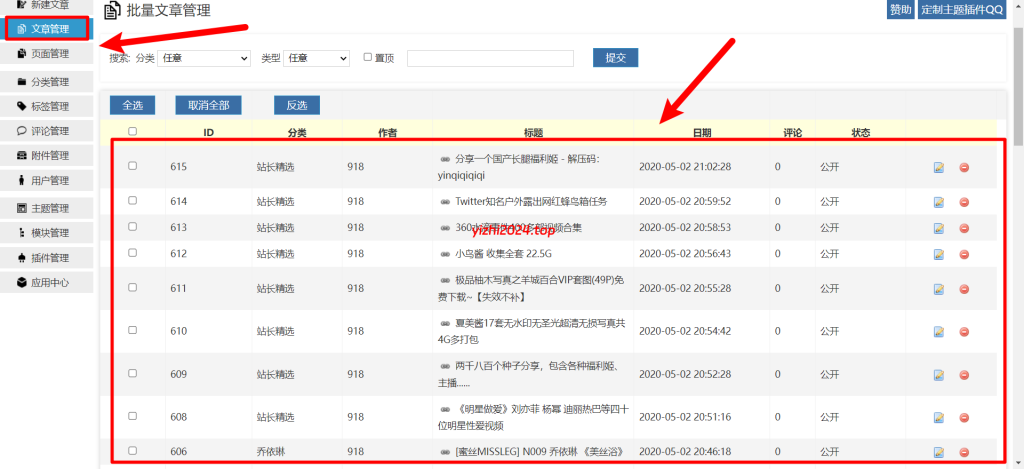Image resolution: width=1024 pixels, height=469 pixels.
Task: Remove article 606 with the delete icon
Action: (x=964, y=452)
